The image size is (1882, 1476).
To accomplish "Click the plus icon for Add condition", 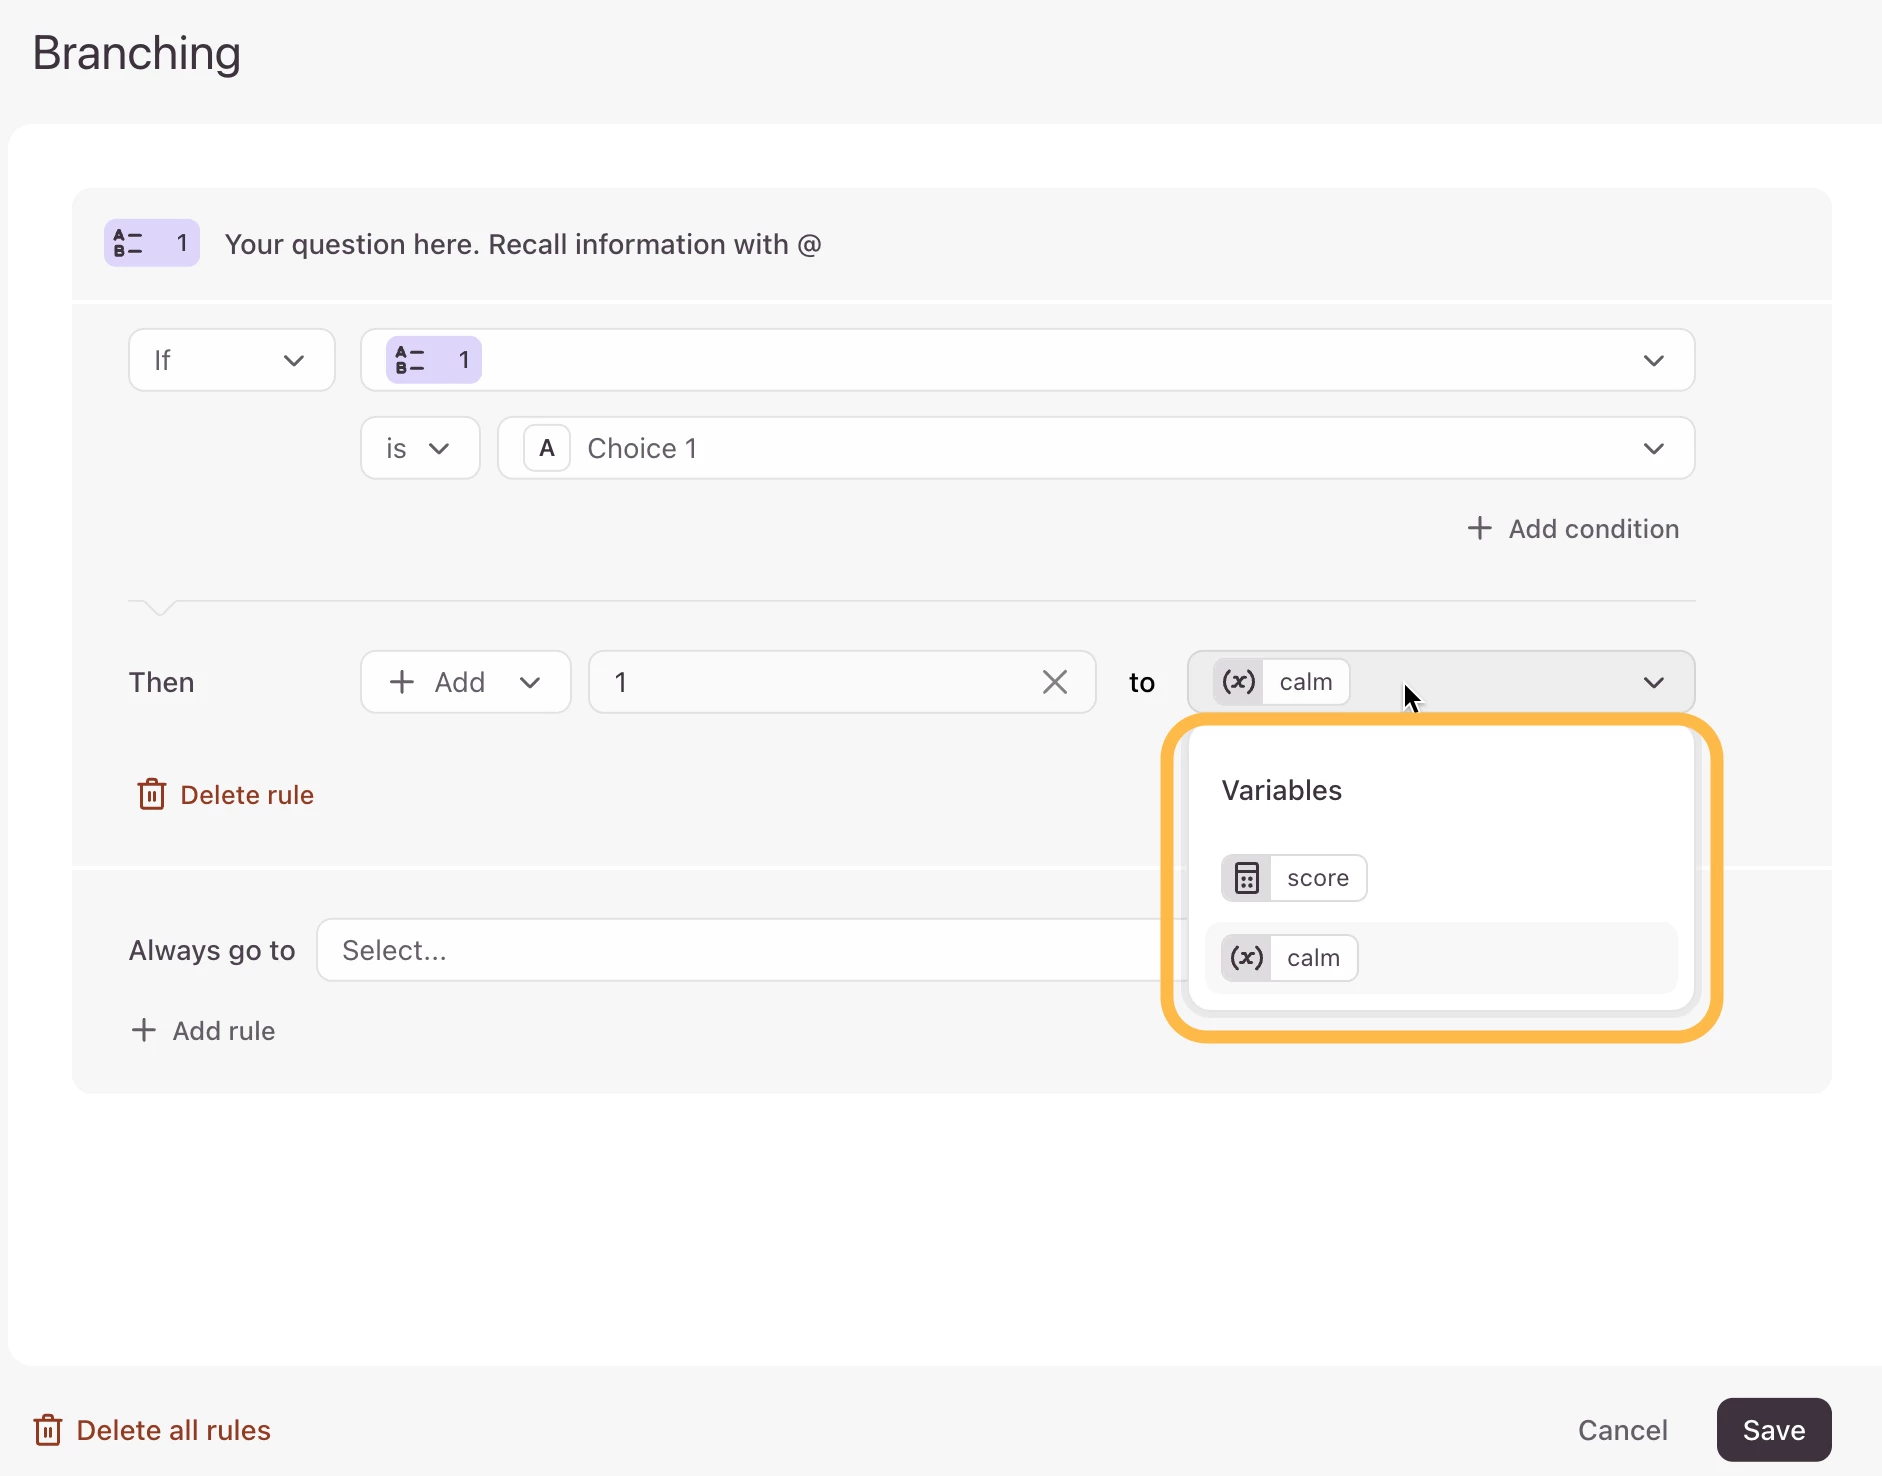I will click(x=1479, y=528).
